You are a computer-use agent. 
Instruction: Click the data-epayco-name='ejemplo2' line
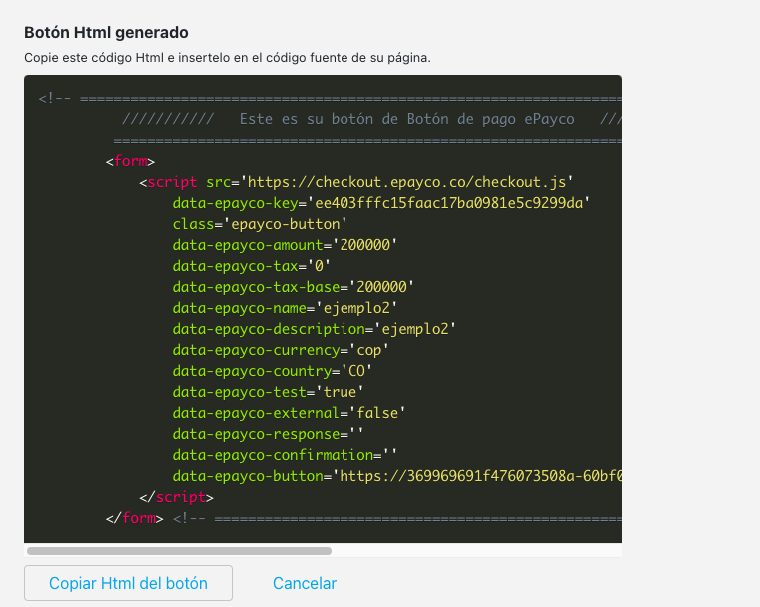point(285,308)
